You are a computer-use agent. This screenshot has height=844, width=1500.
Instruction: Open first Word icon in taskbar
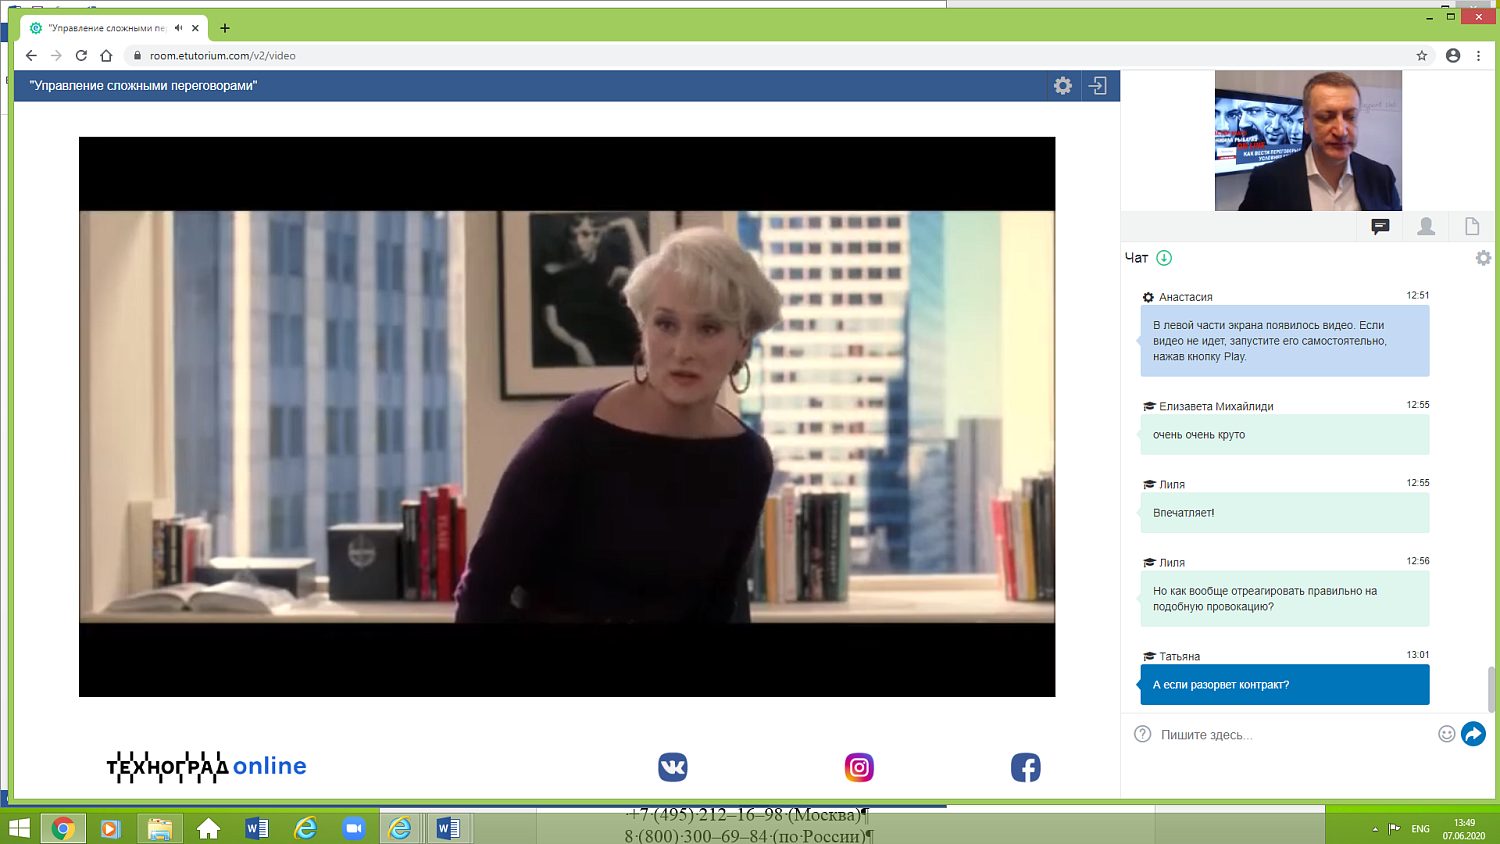click(x=257, y=828)
